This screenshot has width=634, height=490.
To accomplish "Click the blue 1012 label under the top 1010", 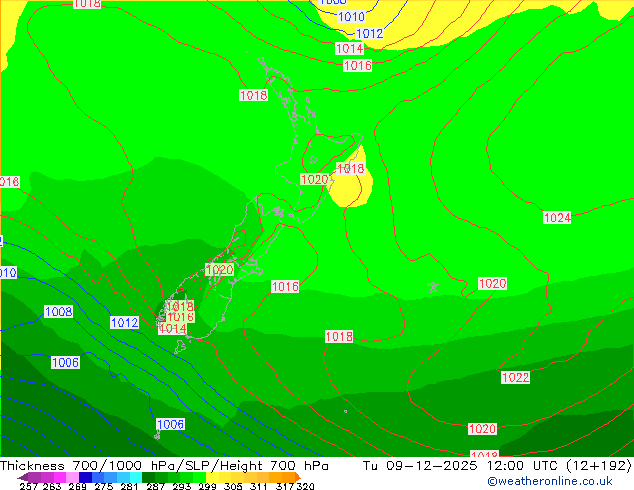I will click(370, 34).
